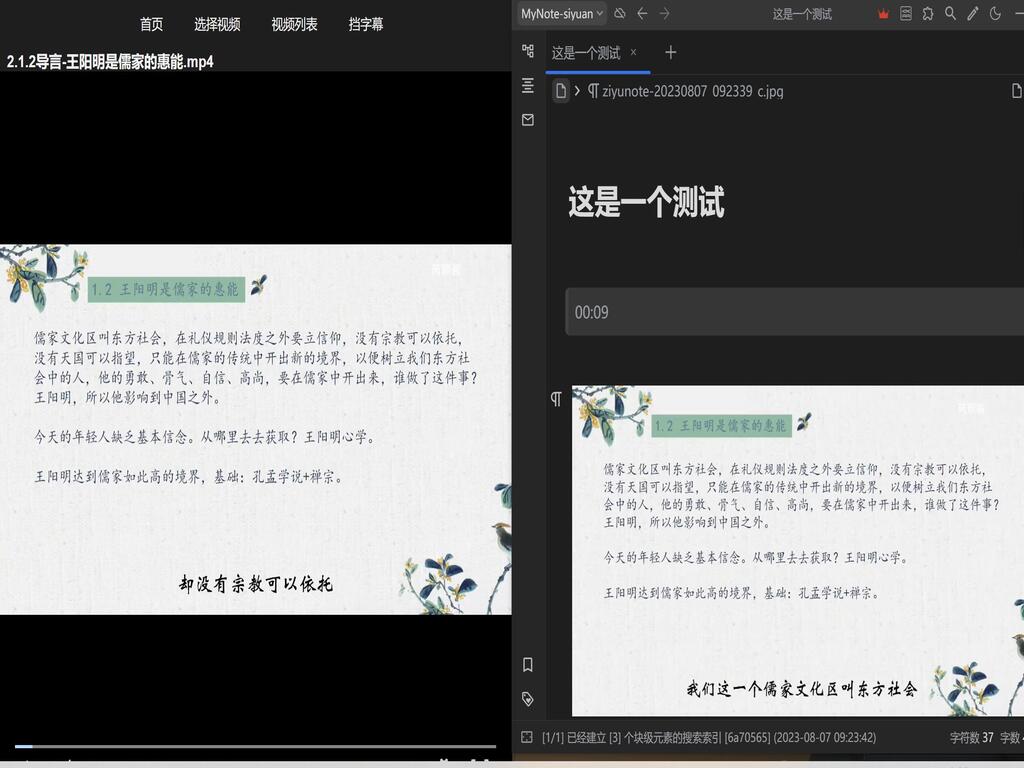Open the outline panel icon
The height and width of the screenshot is (768, 1024).
click(528, 87)
